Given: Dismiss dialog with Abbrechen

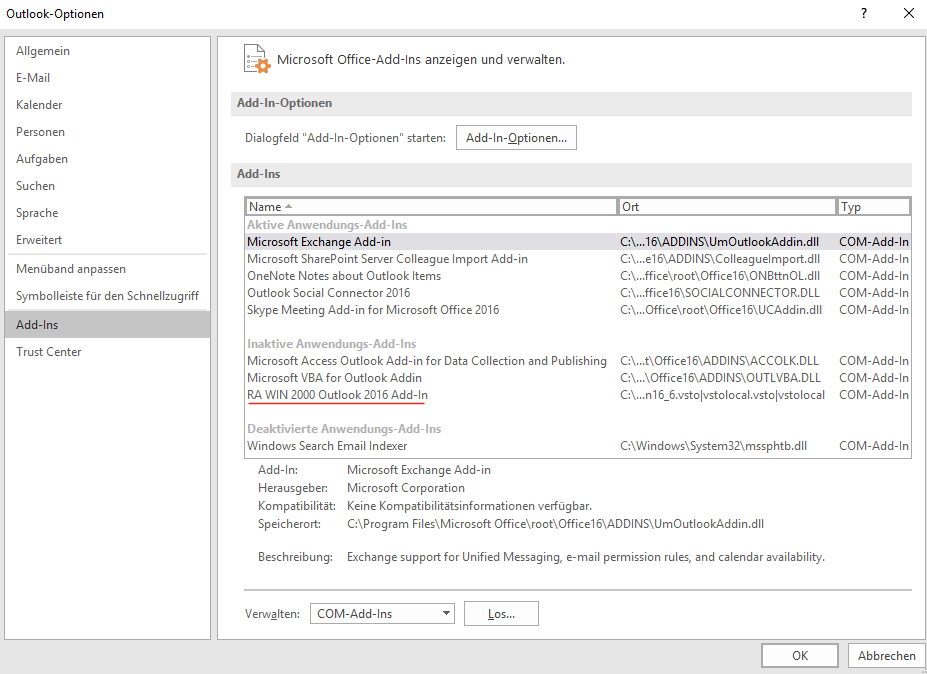Looking at the screenshot, I should 886,655.
